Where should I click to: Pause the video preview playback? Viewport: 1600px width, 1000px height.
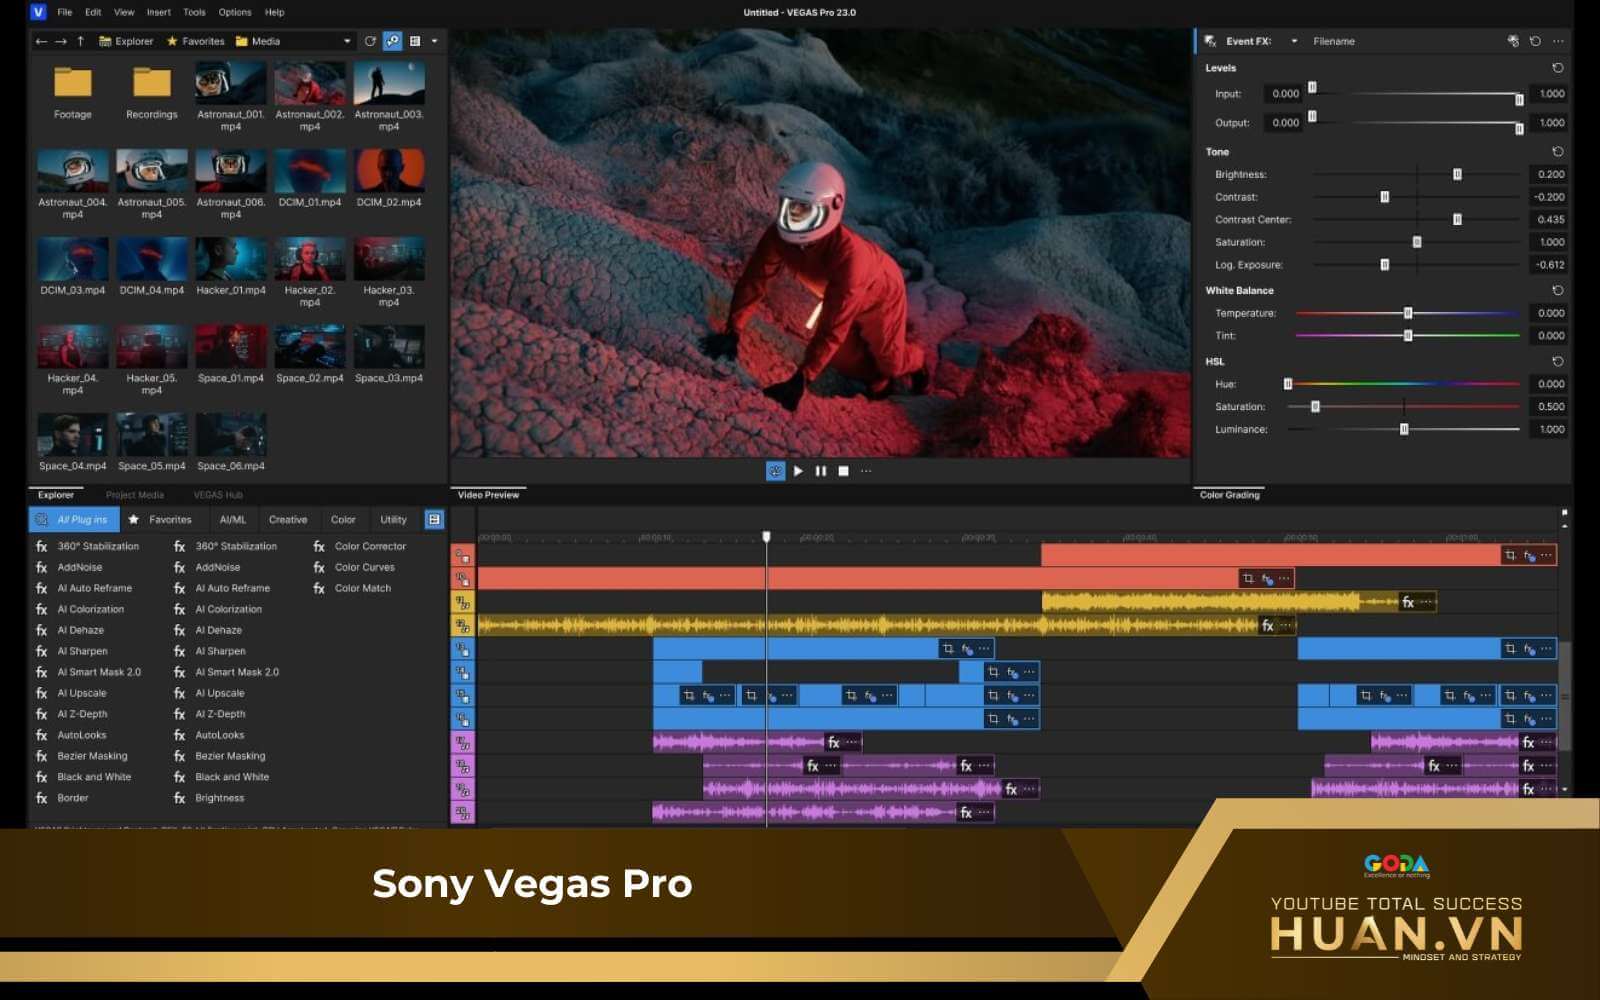tap(821, 471)
